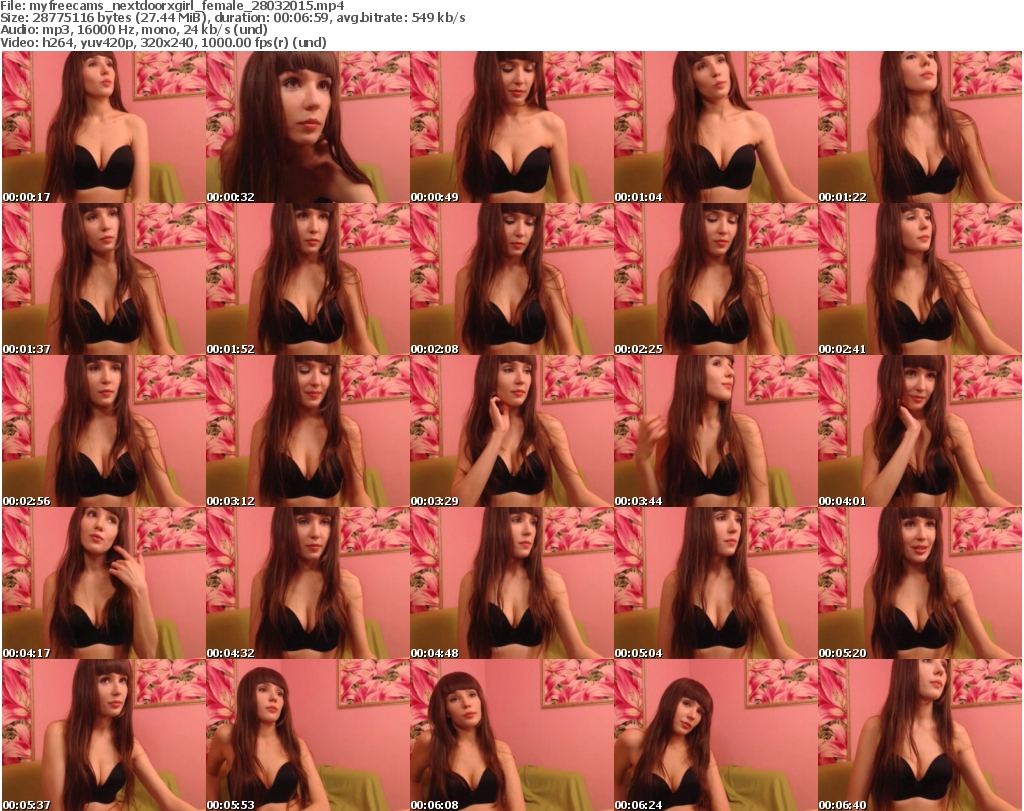Click the preview frame at 00:05:37
This screenshot has height=811, width=1024.
pos(104,735)
